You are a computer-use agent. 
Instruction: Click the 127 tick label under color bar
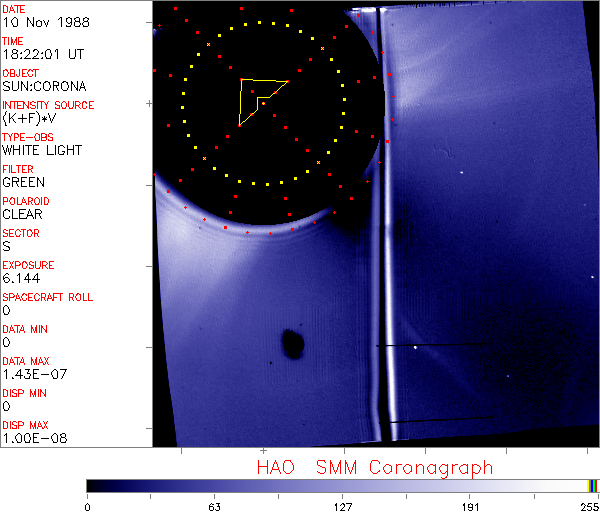(x=342, y=506)
